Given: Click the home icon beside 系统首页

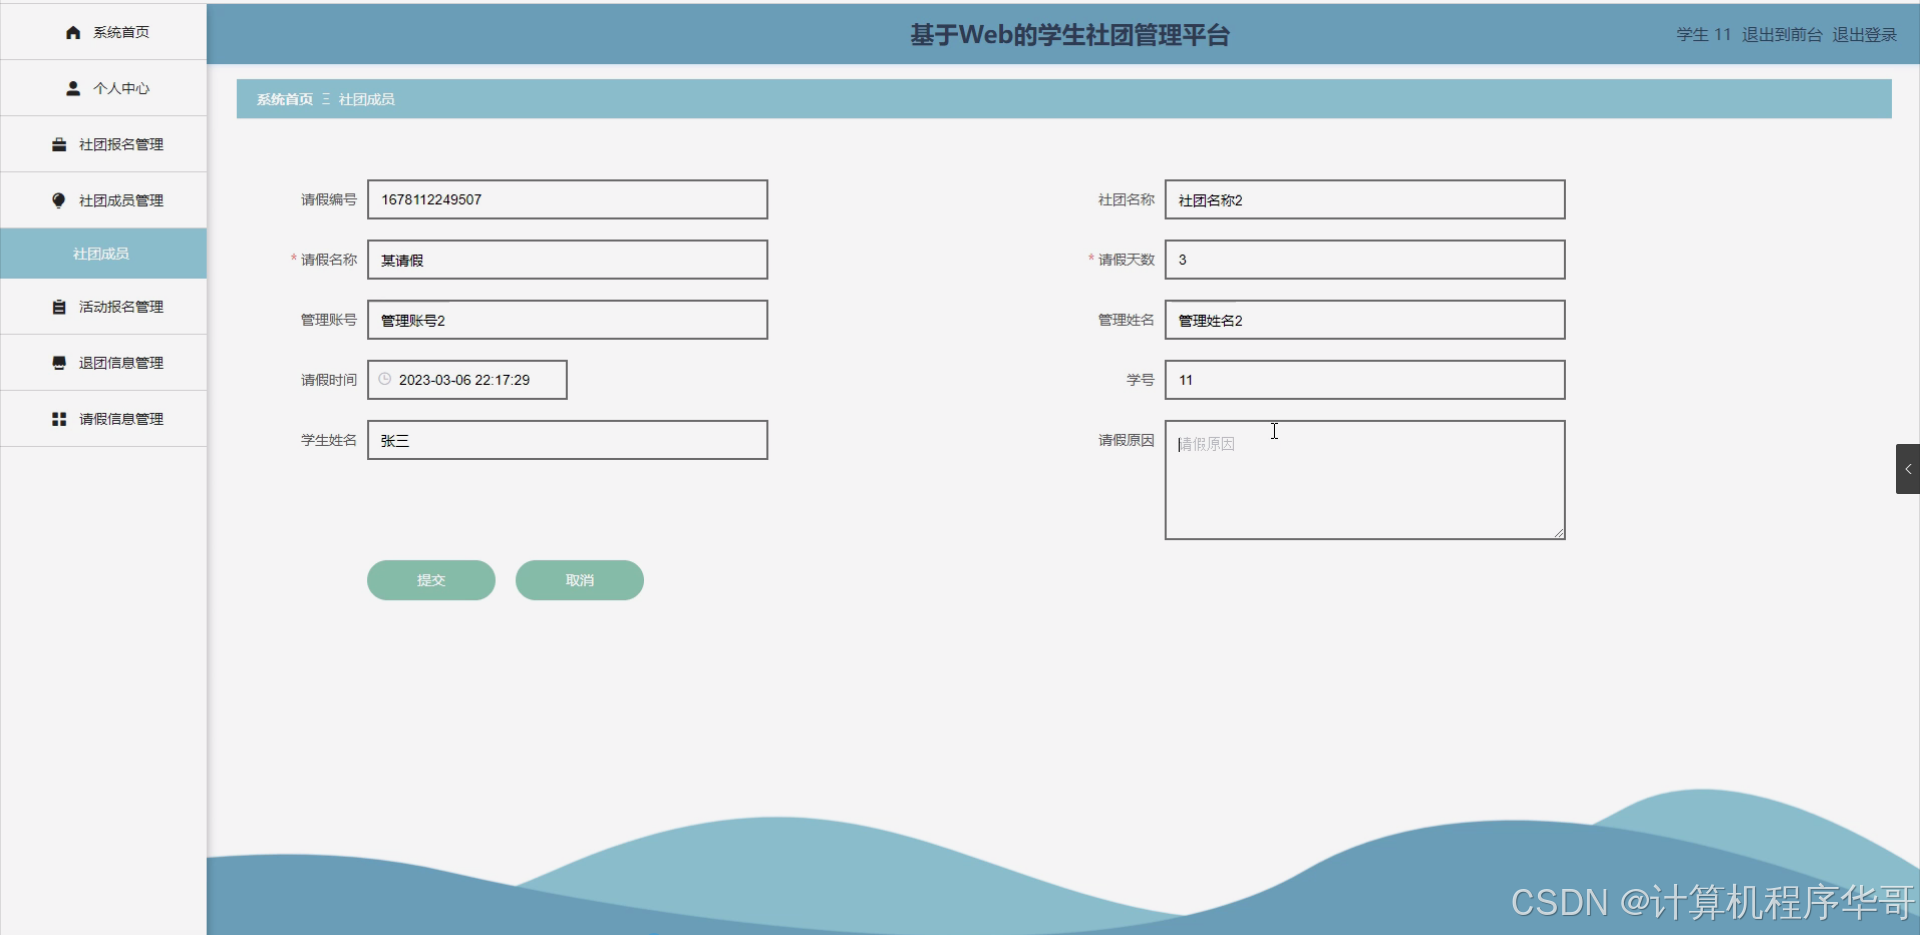Looking at the screenshot, I should coord(73,33).
